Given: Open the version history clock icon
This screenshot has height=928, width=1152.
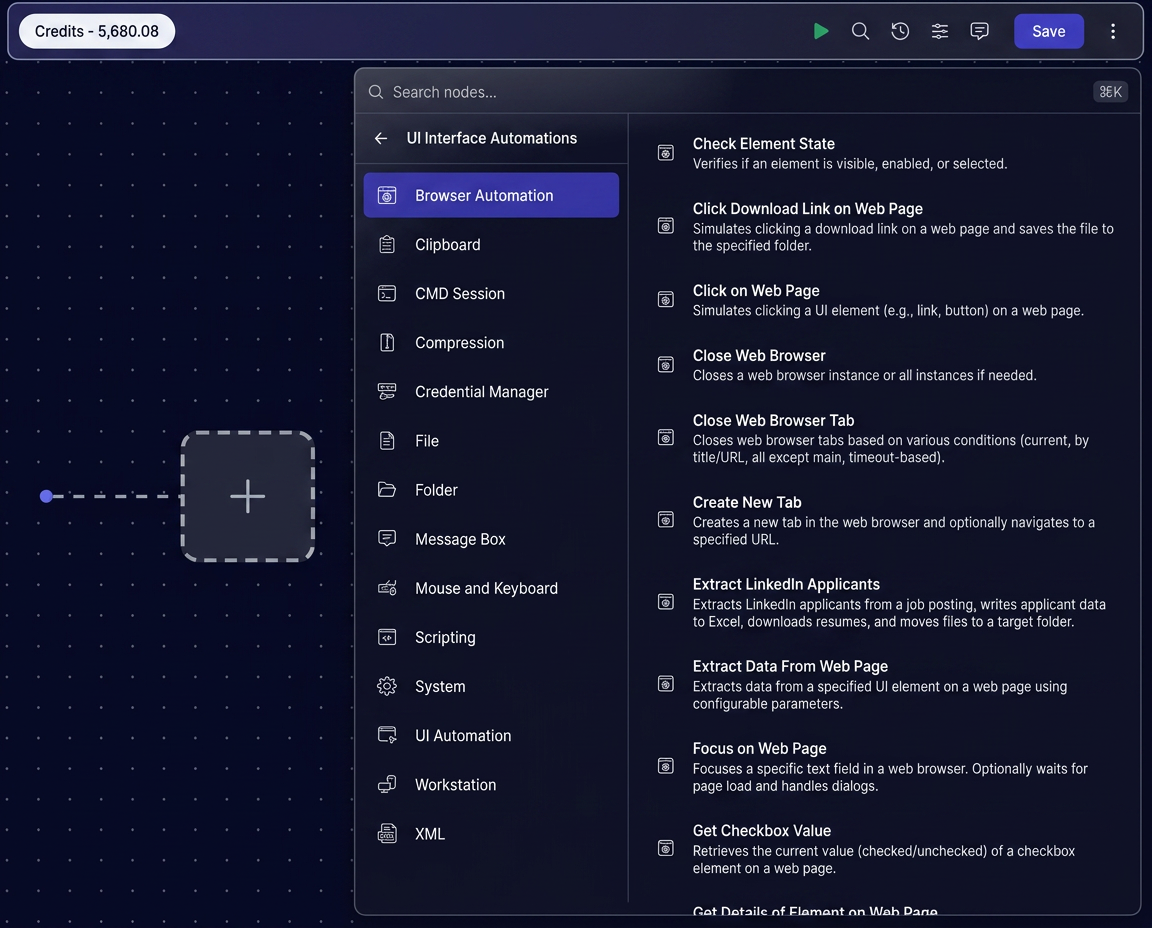Looking at the screenshot, I should 900,31.
